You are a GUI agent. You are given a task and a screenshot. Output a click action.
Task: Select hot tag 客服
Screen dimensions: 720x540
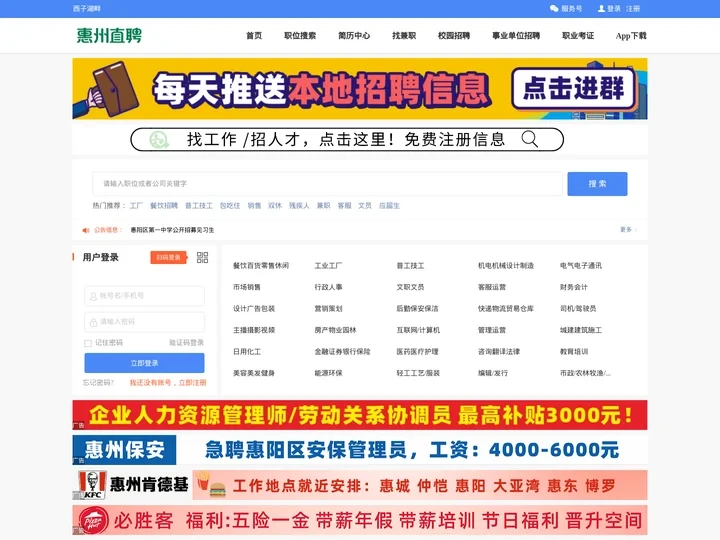click(x=344, y=206)
